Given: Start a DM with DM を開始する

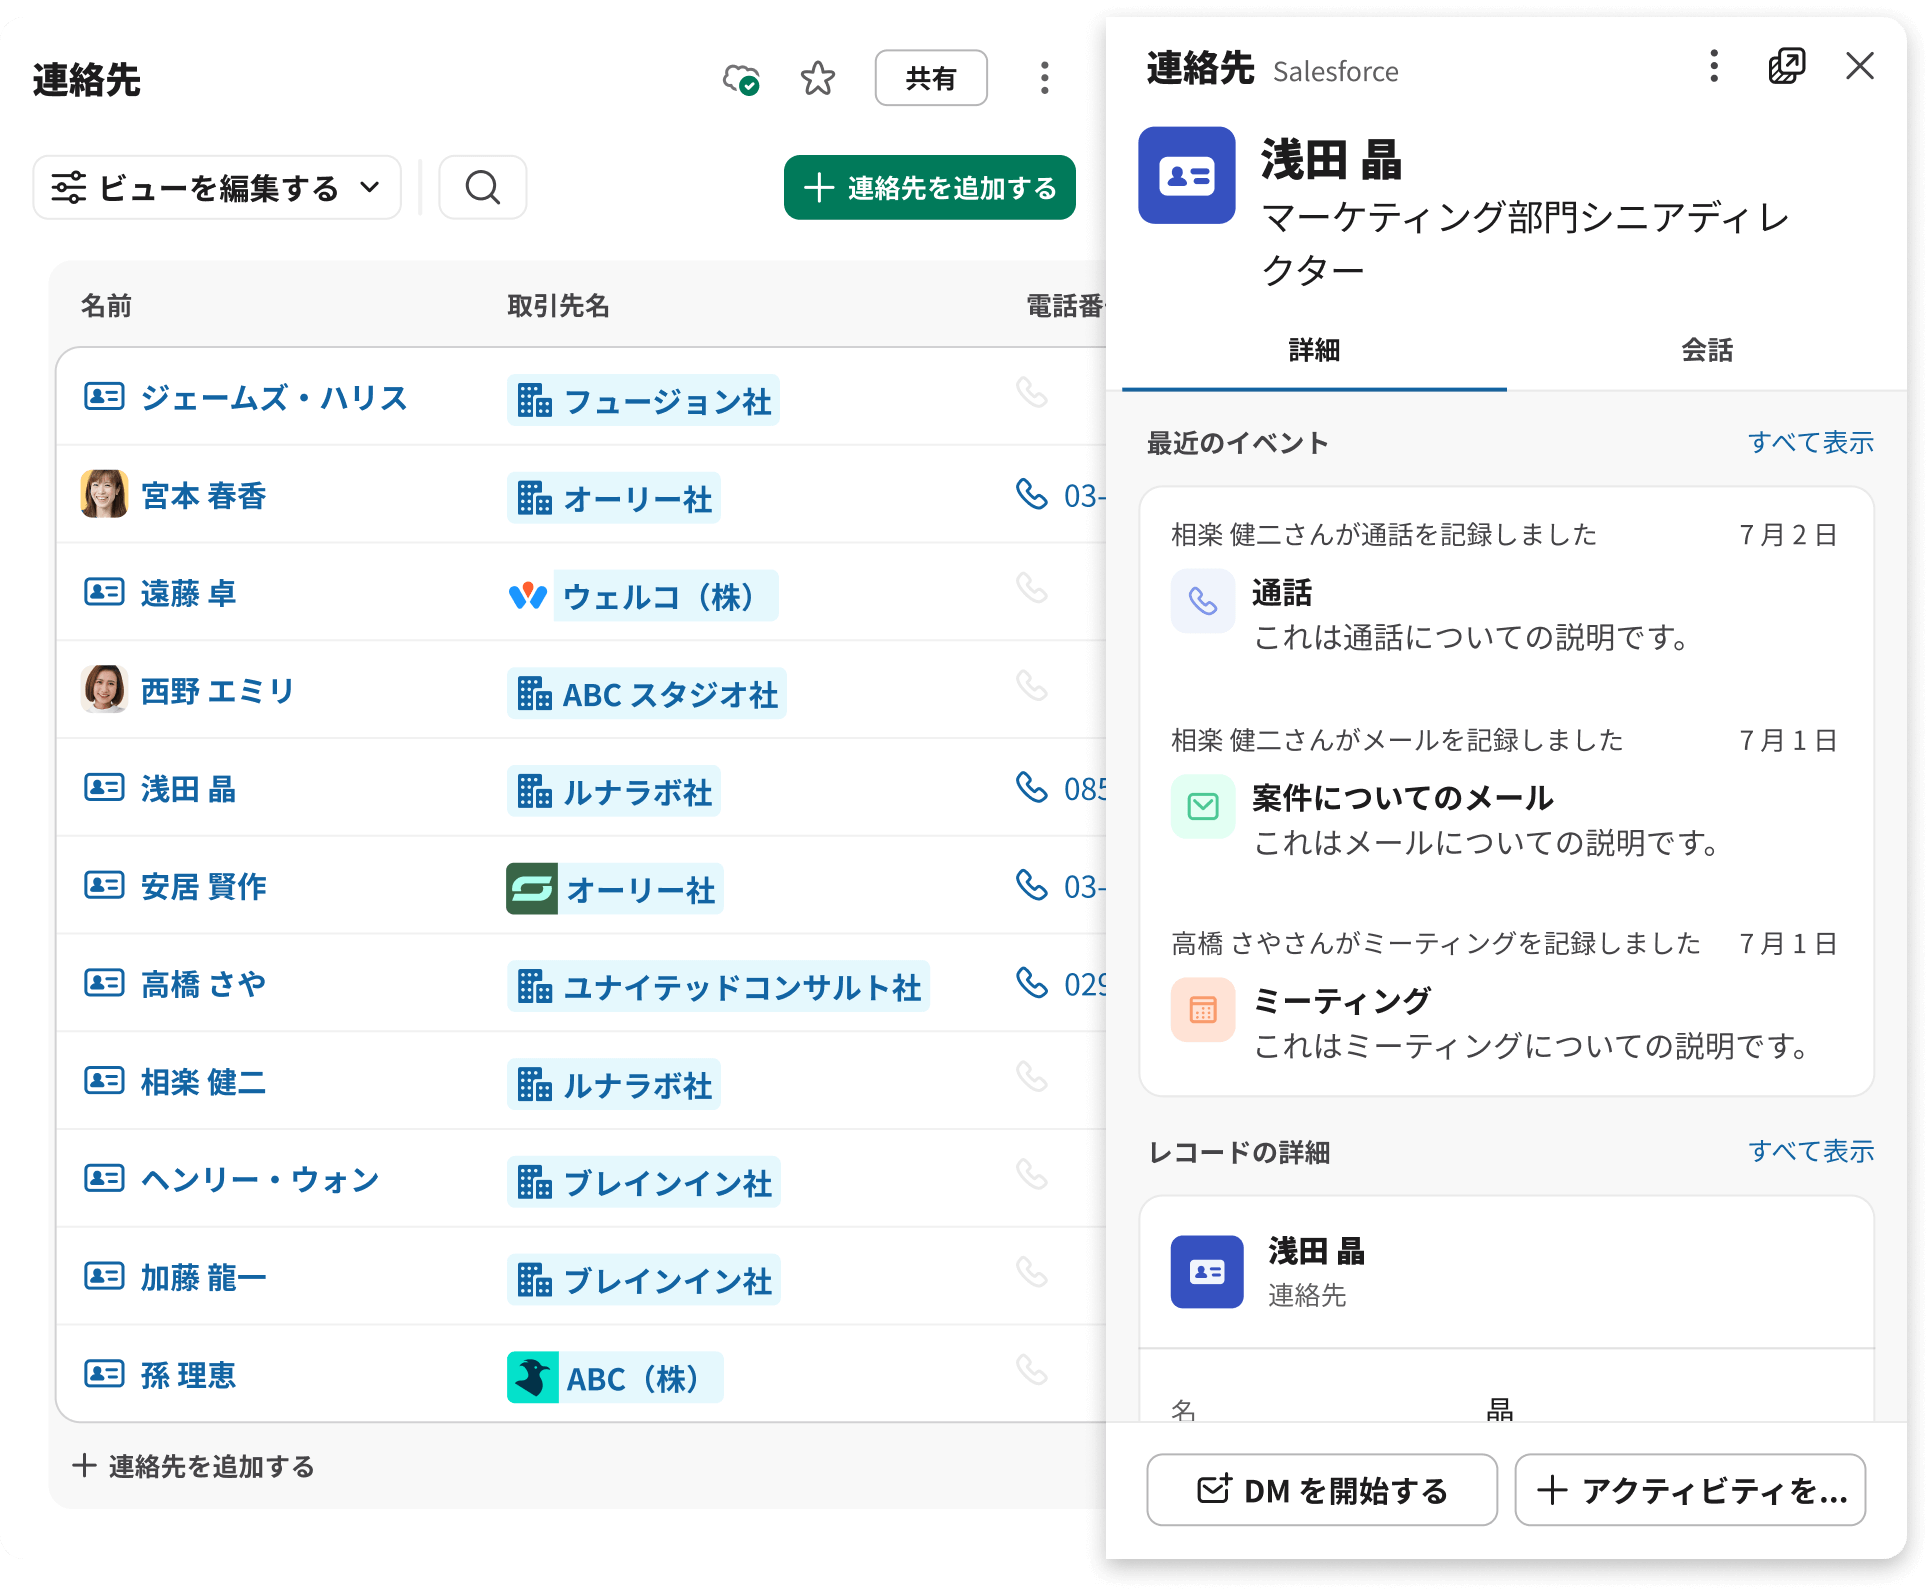Looking at the screenshot, I should tap(1322, 1490).
